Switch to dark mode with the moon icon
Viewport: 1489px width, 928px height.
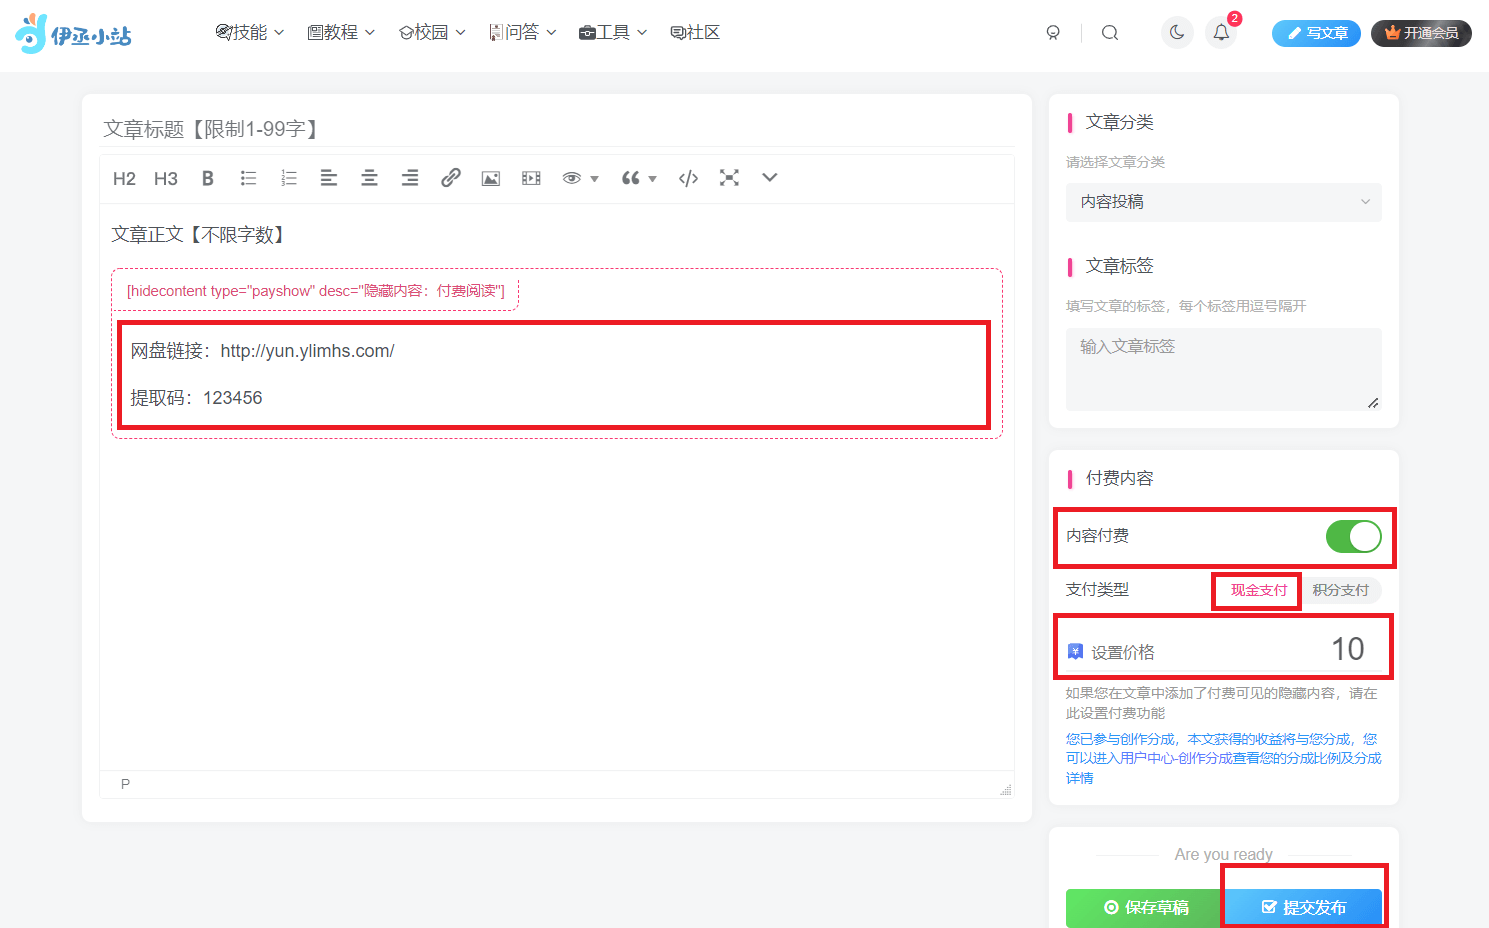1177,32
